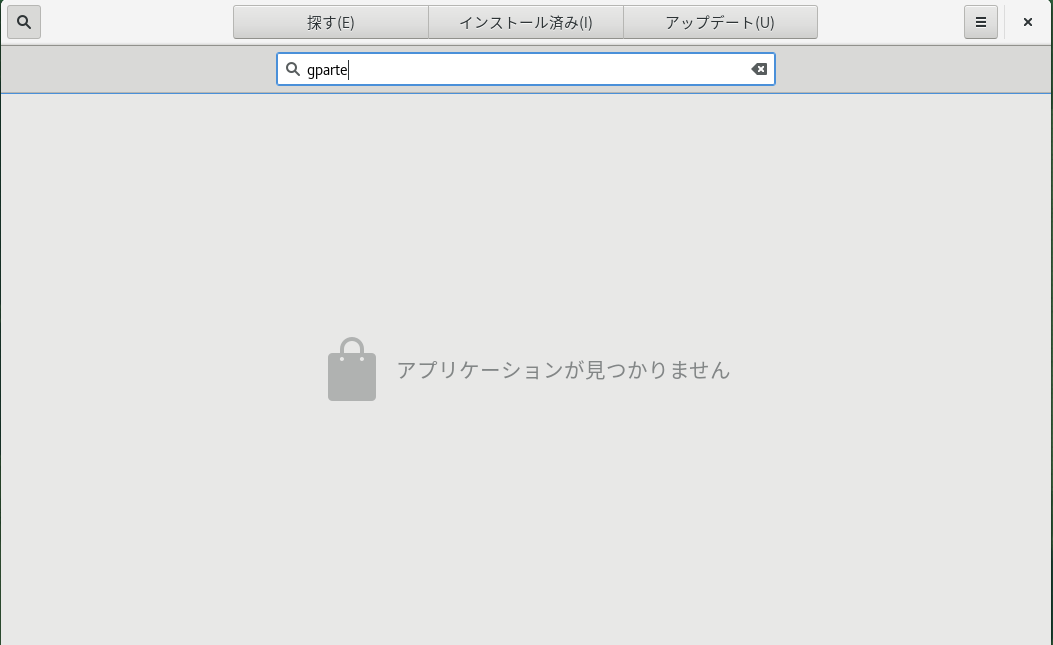1053x645 pixels.
Task: View installed apps via インストール済み
Action: tap(526, 22)
